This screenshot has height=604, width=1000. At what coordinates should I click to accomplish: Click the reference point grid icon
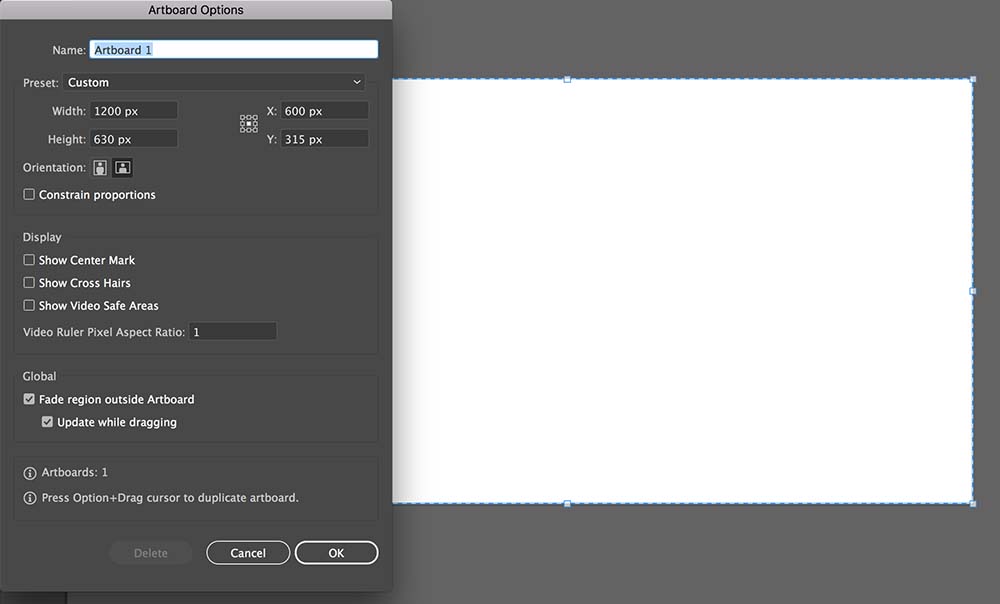(249, 124)
